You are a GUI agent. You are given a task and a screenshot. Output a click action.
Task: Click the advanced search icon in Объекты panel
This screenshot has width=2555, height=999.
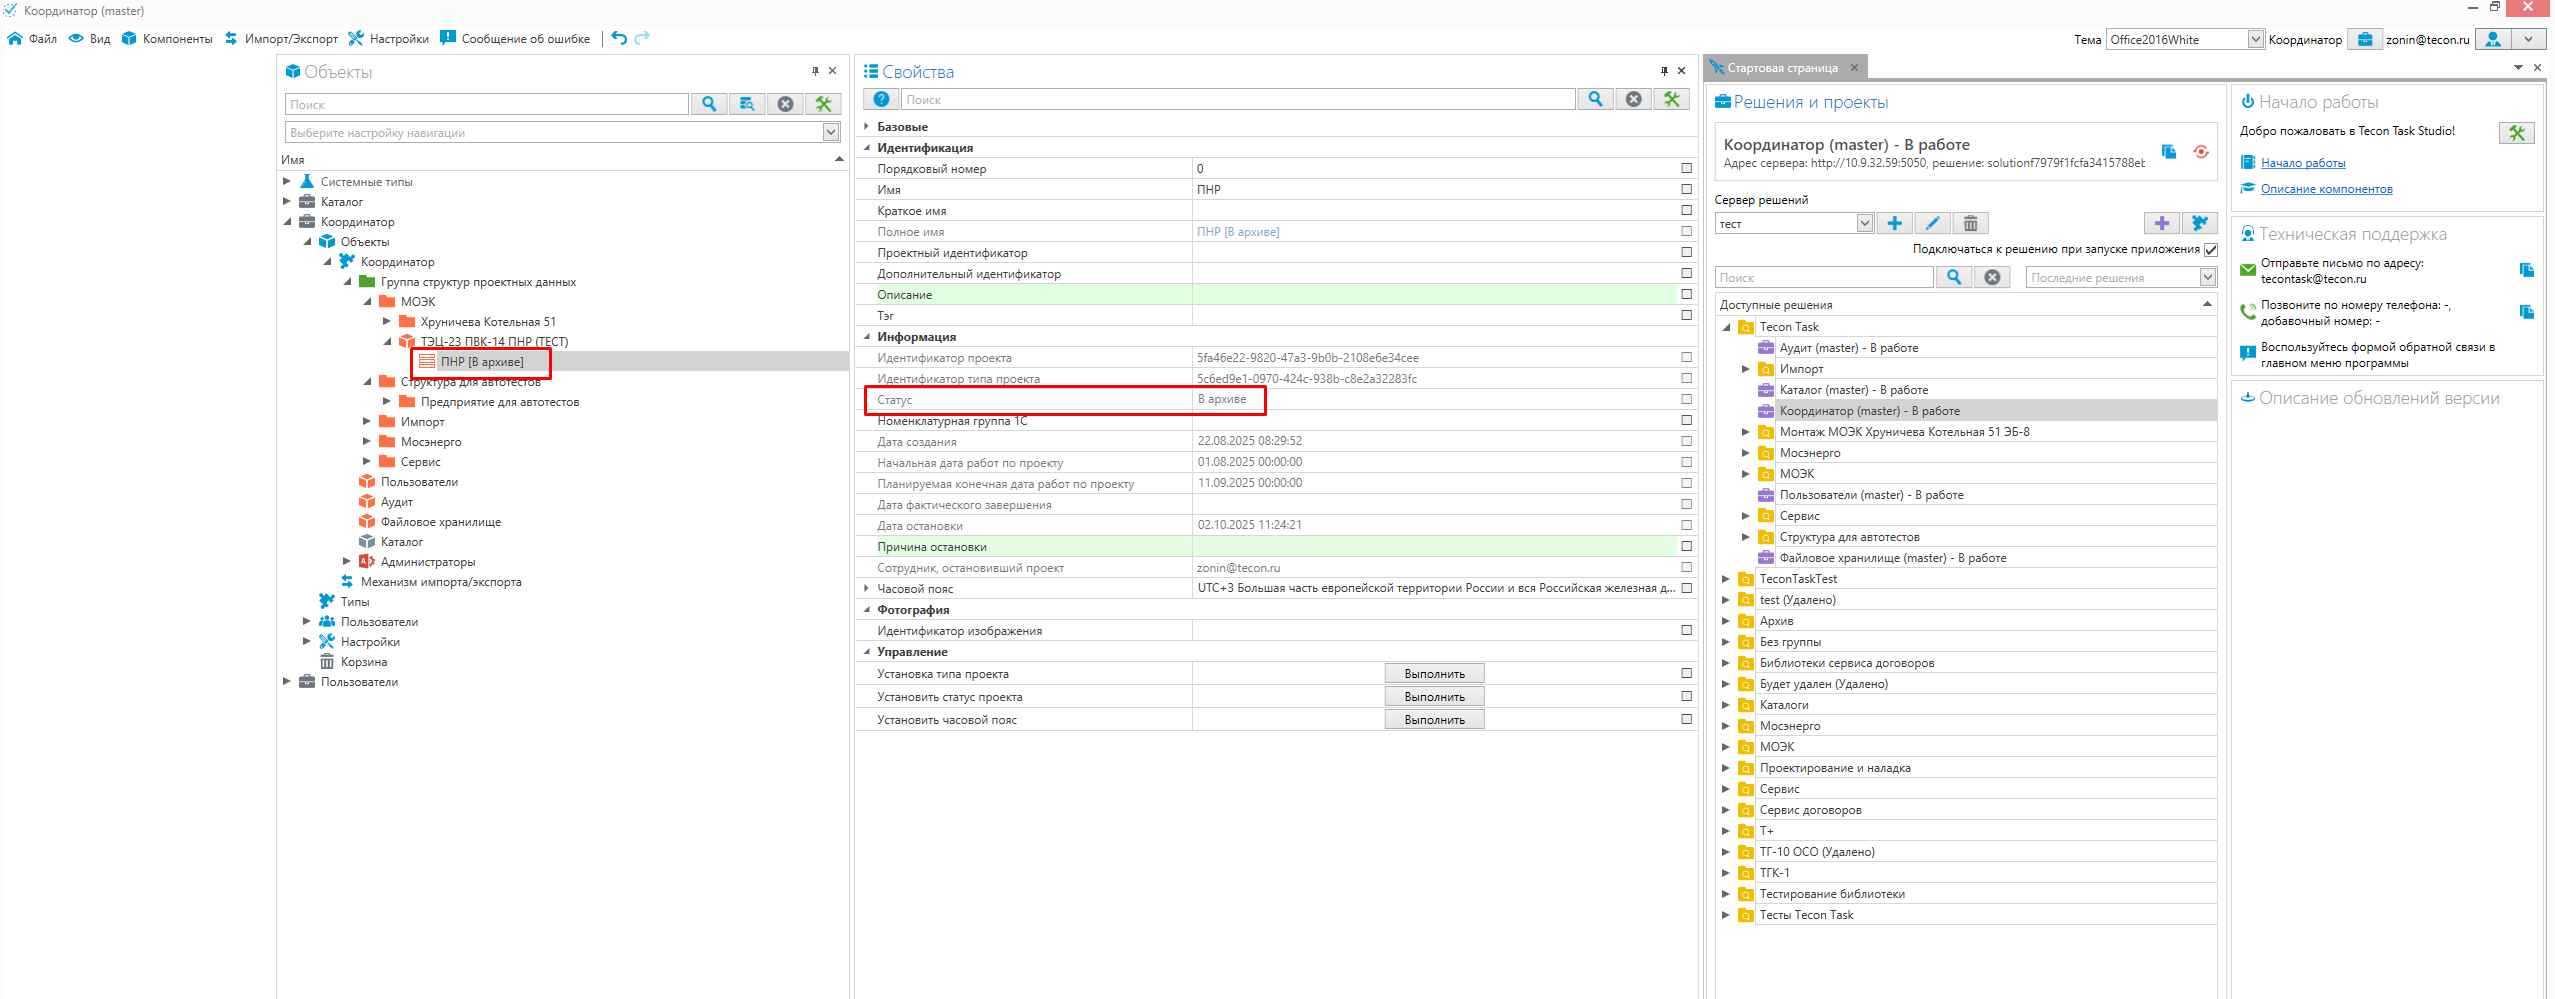747,104
